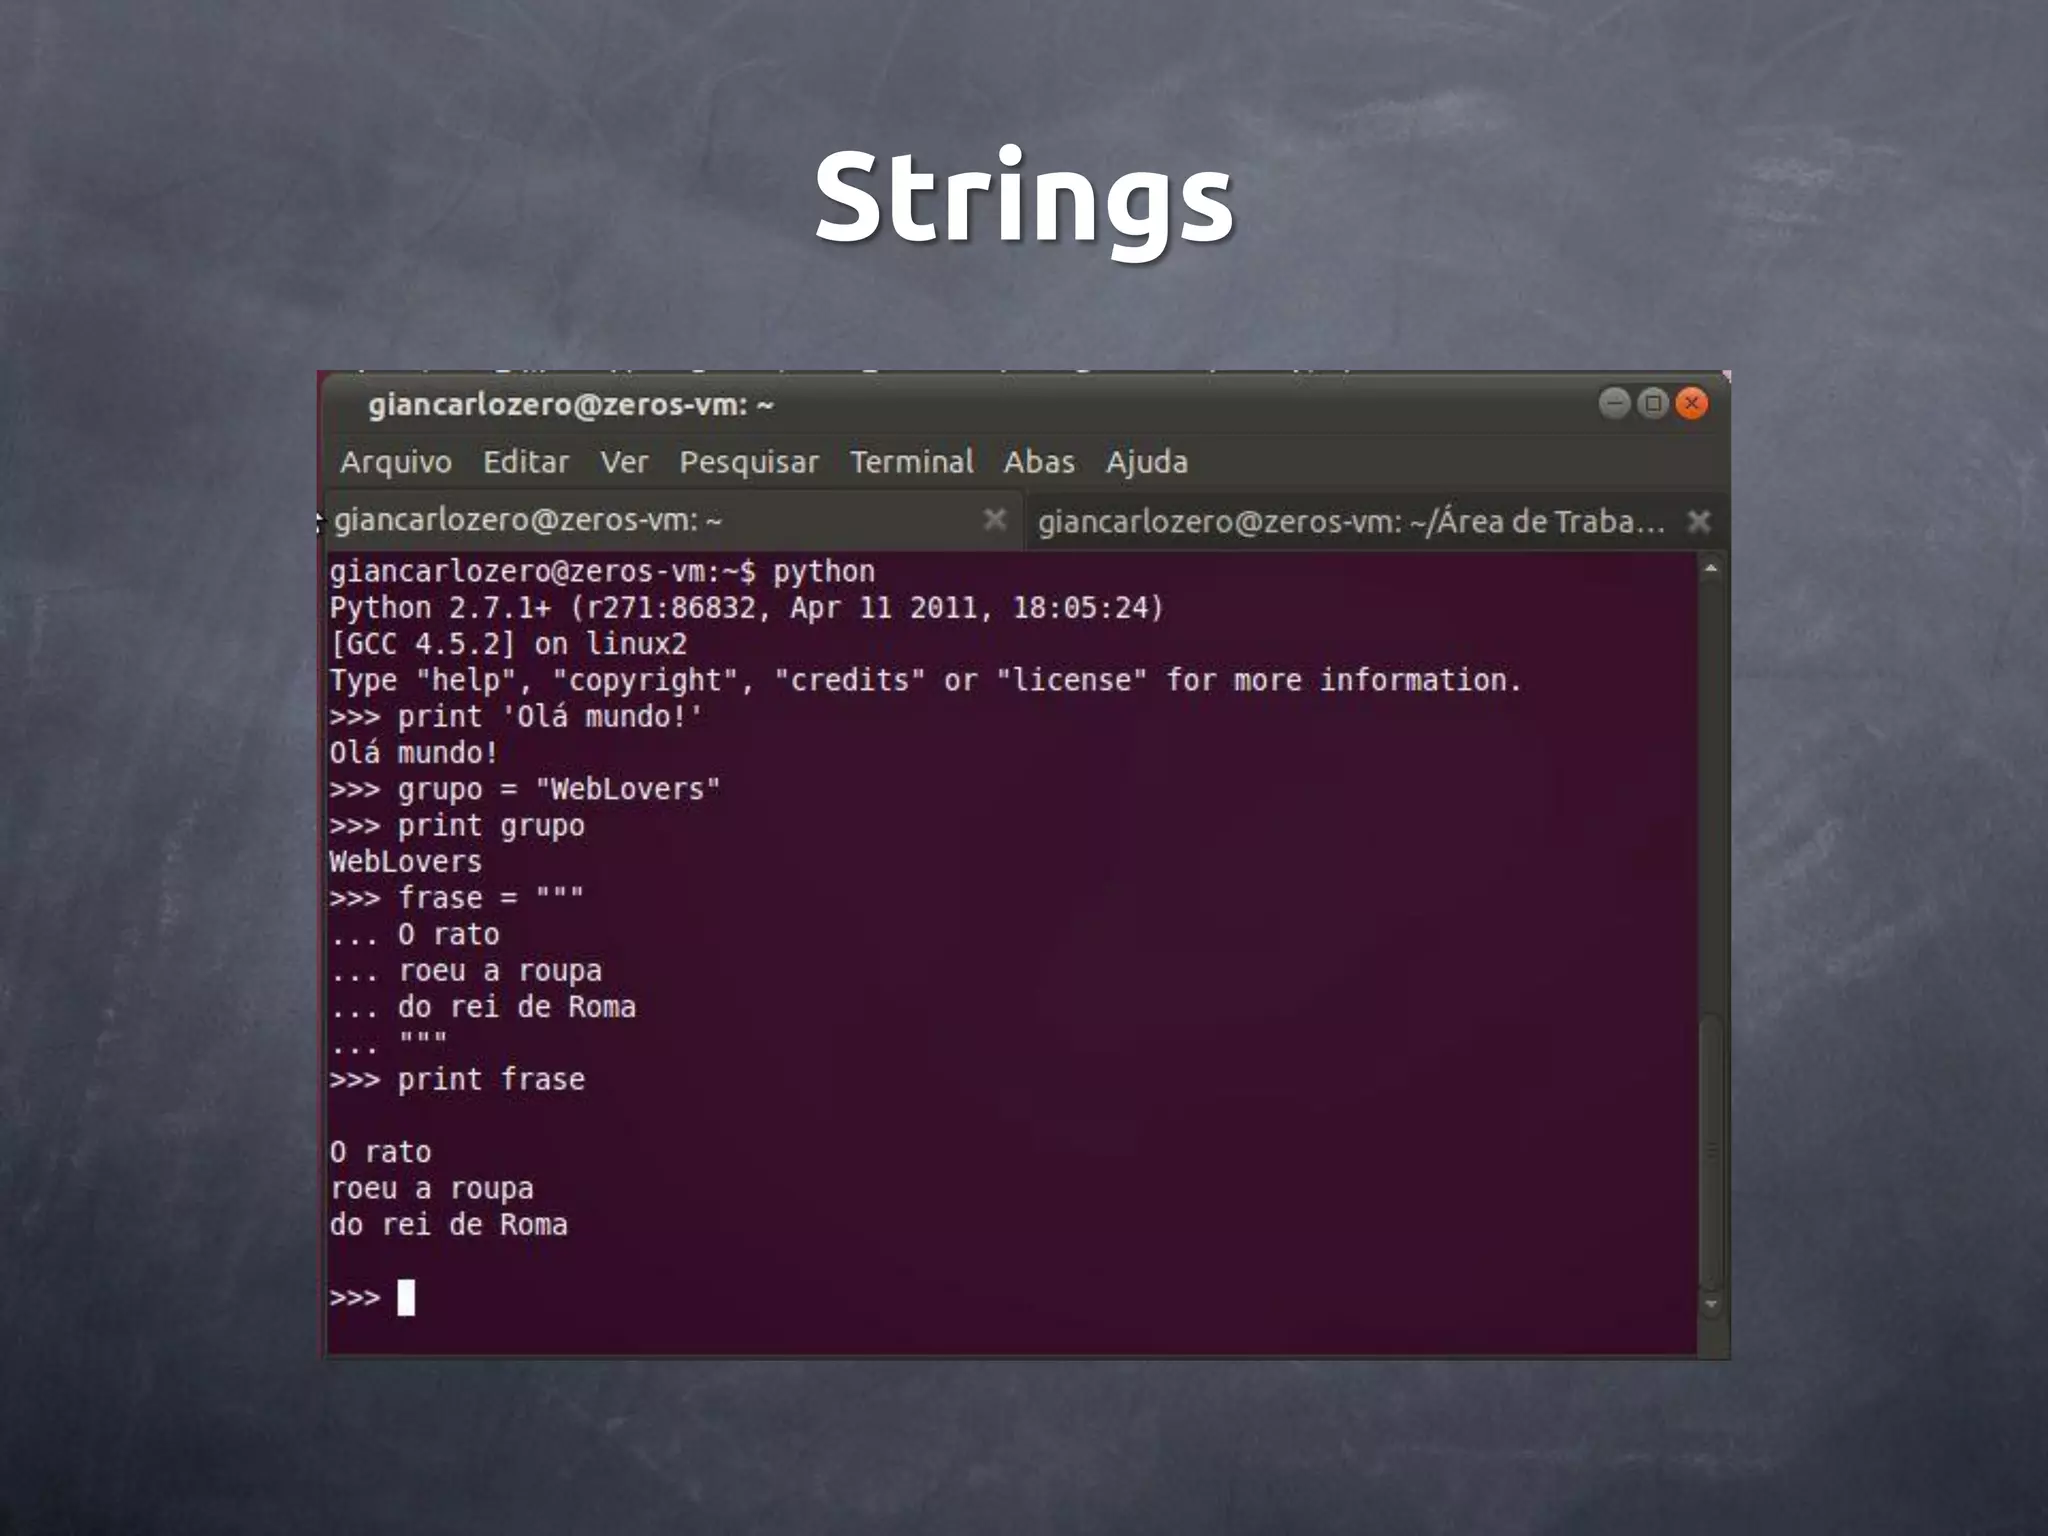
Task: Open the Abas menu
Action: pos(1039,462)
